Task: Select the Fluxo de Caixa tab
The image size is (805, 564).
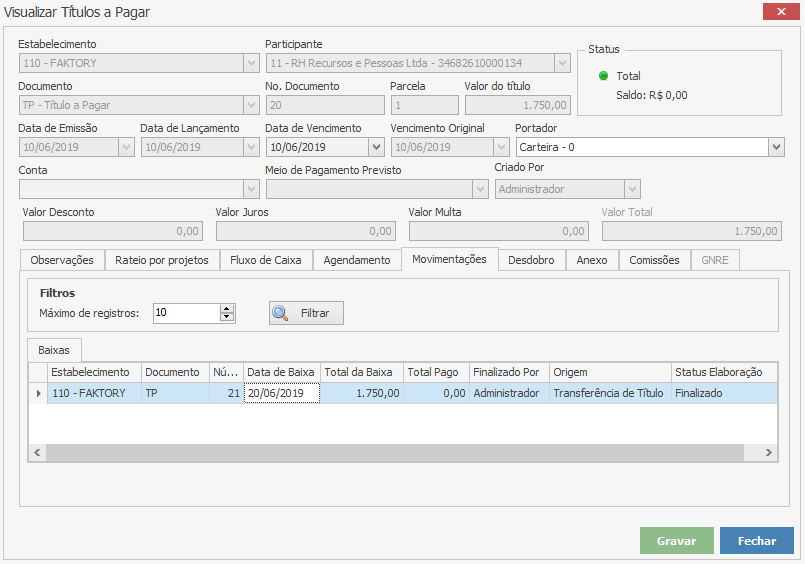Action: coord(265,260)
